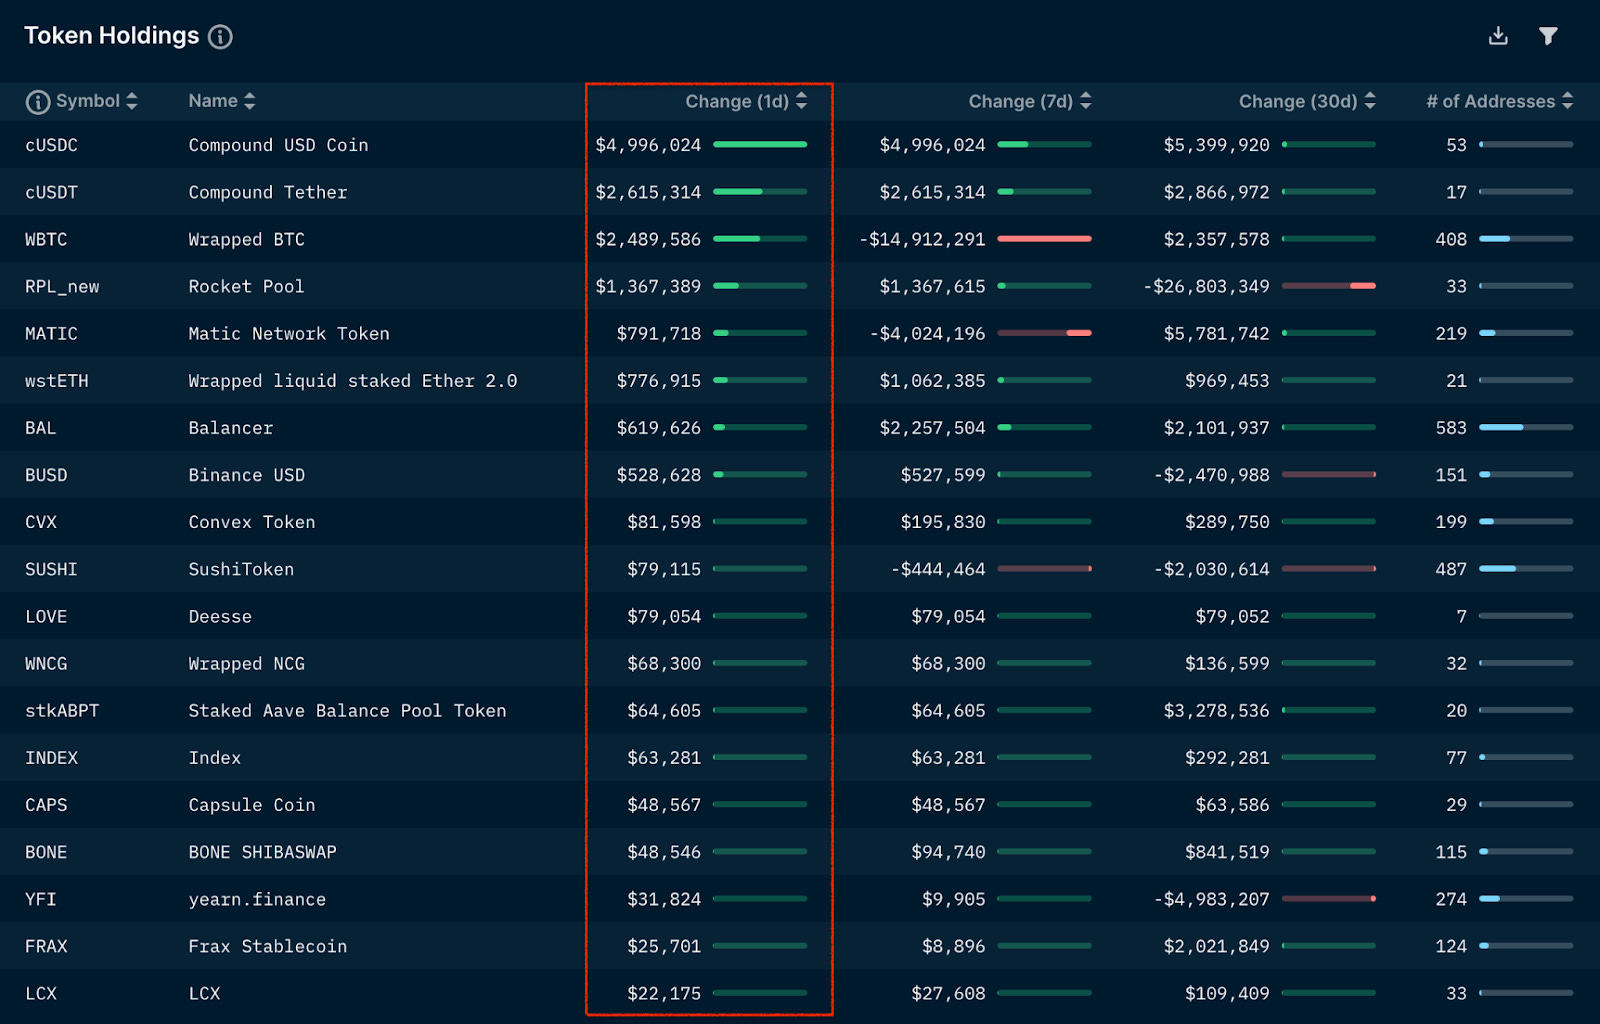Select the CVX symbol
The image size is (1600, 1024).
tap(41, 522)
